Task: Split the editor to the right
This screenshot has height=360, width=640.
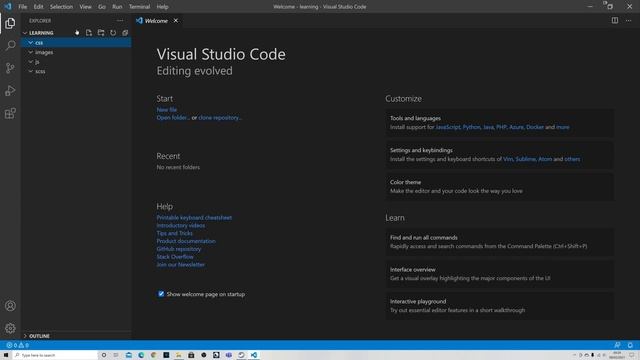Action: tap(615, 20)
